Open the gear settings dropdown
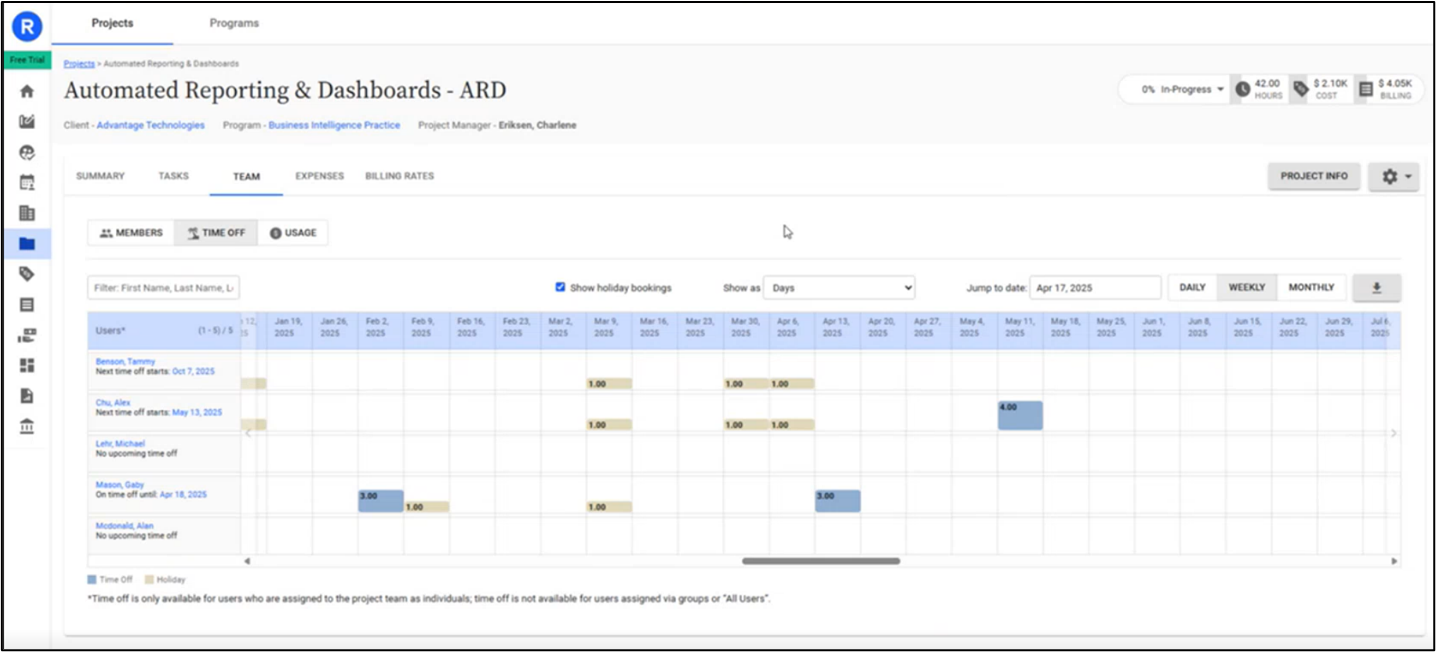This screenshot has width=1436, height=652. tap(1393, 176)
